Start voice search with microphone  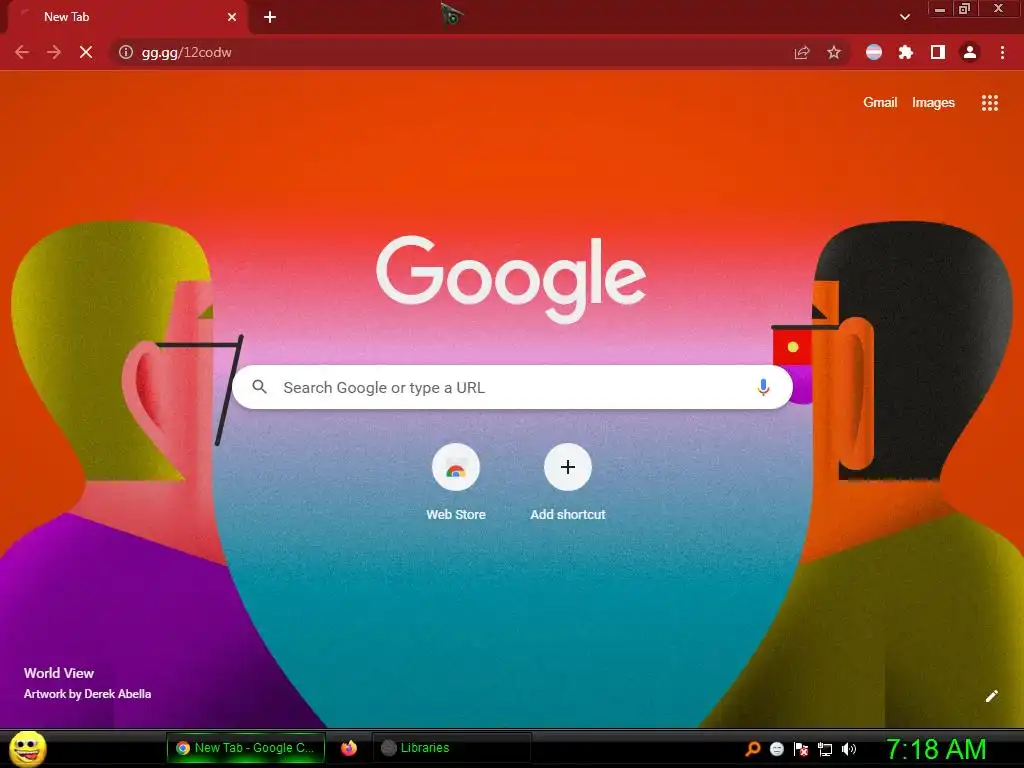click(x=762, y=387)
